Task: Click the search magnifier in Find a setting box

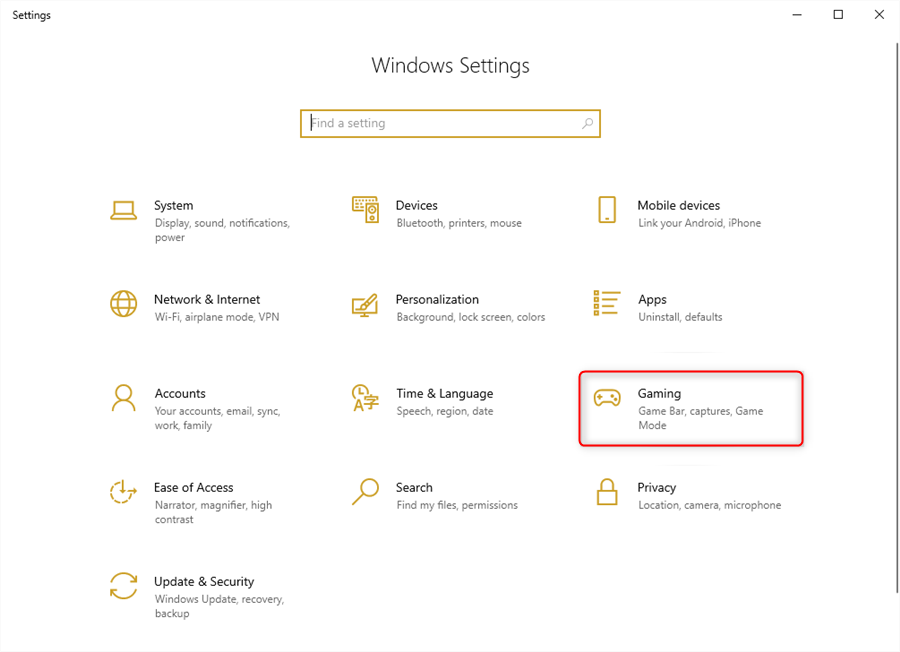Action: coord(587,123)
